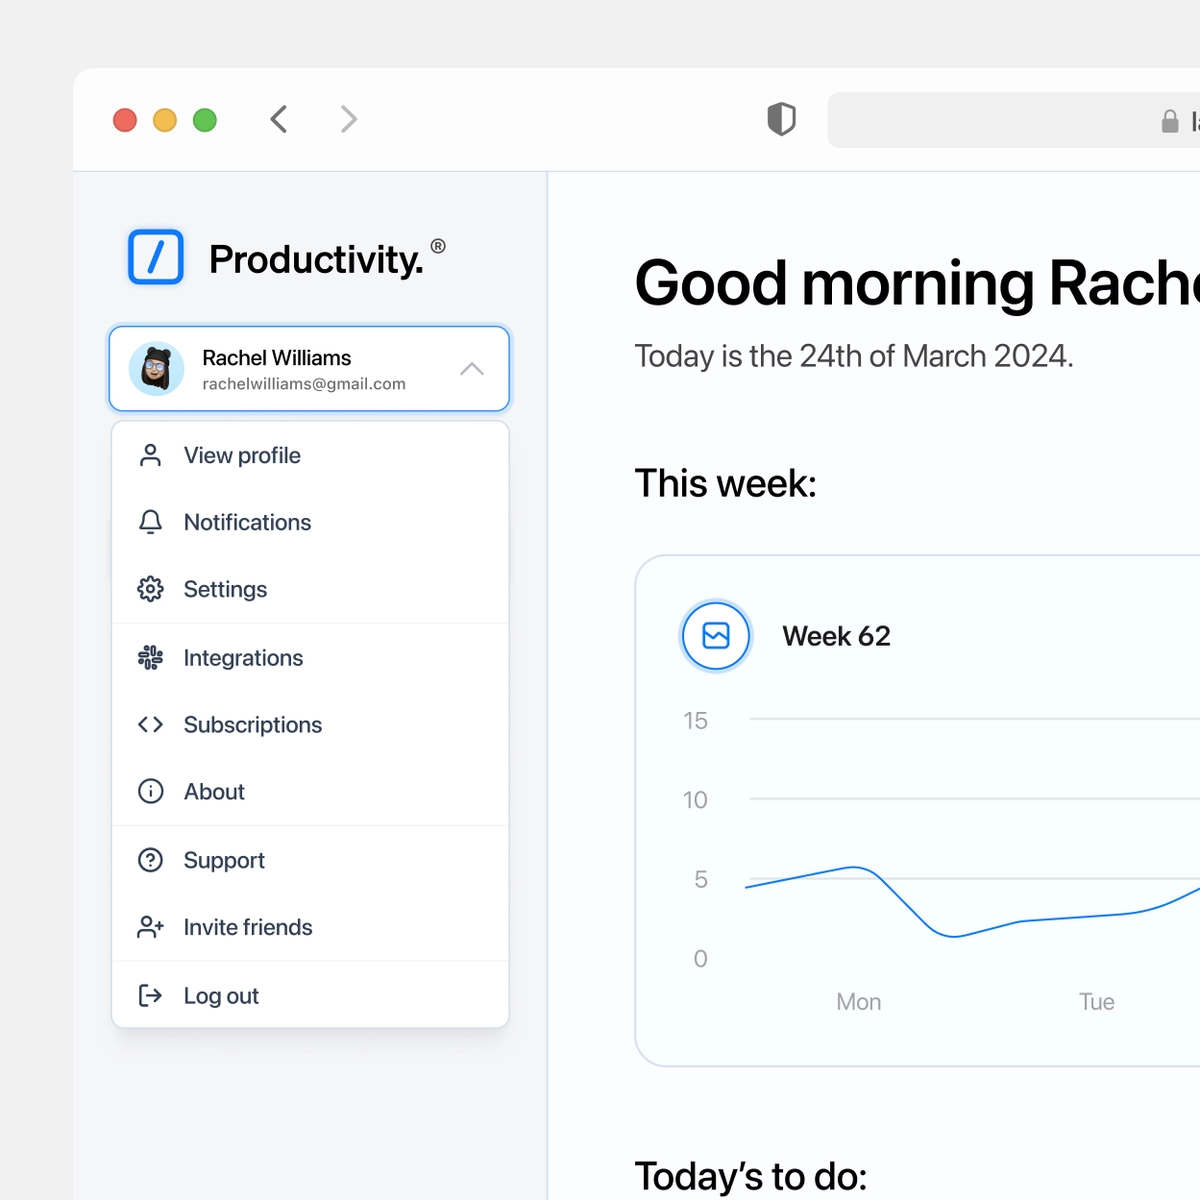This screenshot has height=1200, width=1200.
Task: Open the privacy shield icon
Action: pyautogui.click(x=781, y=119)
